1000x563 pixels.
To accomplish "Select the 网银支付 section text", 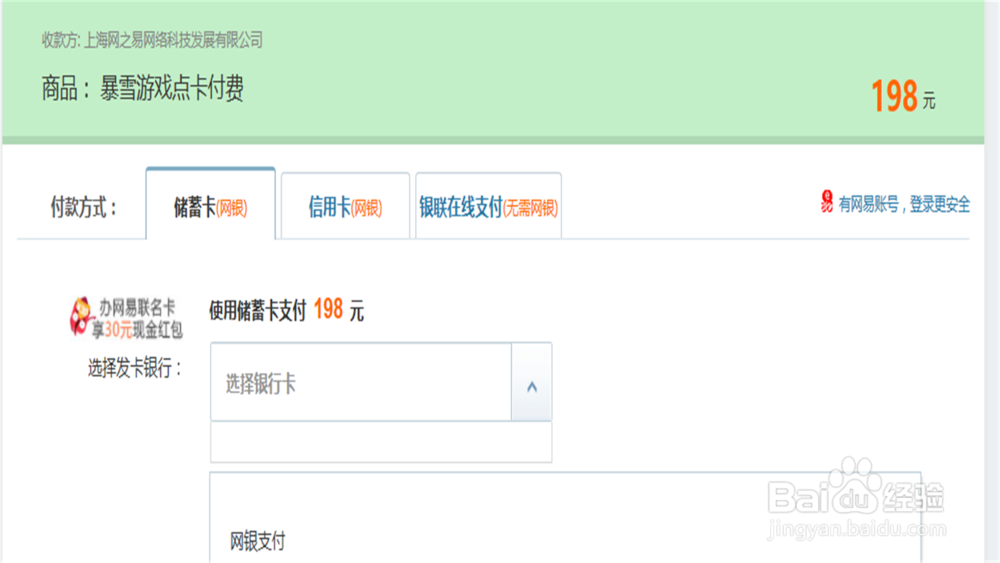I will click(x=258, y=541).
